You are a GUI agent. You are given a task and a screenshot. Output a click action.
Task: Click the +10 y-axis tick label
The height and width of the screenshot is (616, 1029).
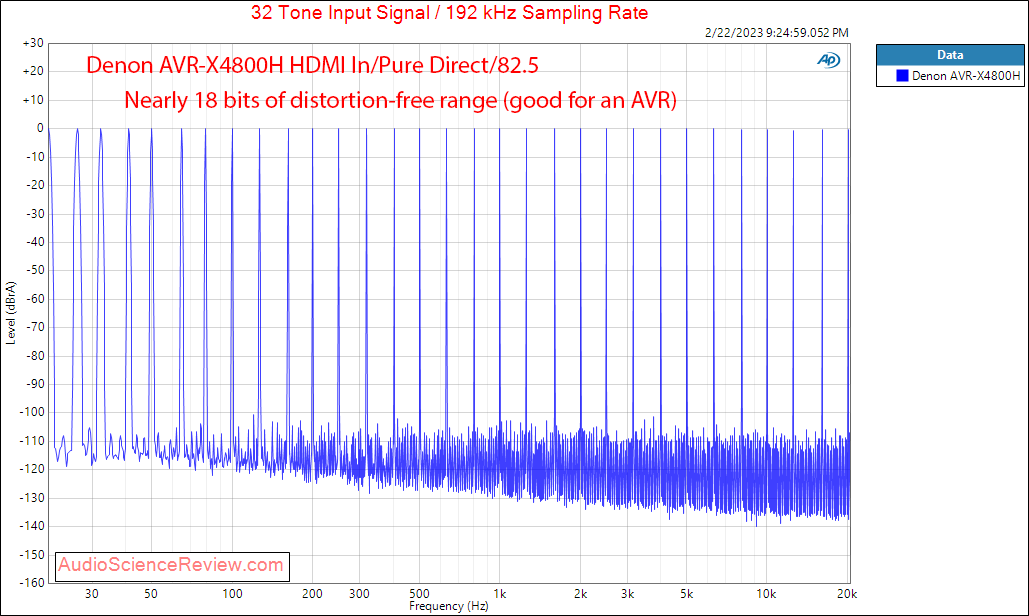[33, 100]
